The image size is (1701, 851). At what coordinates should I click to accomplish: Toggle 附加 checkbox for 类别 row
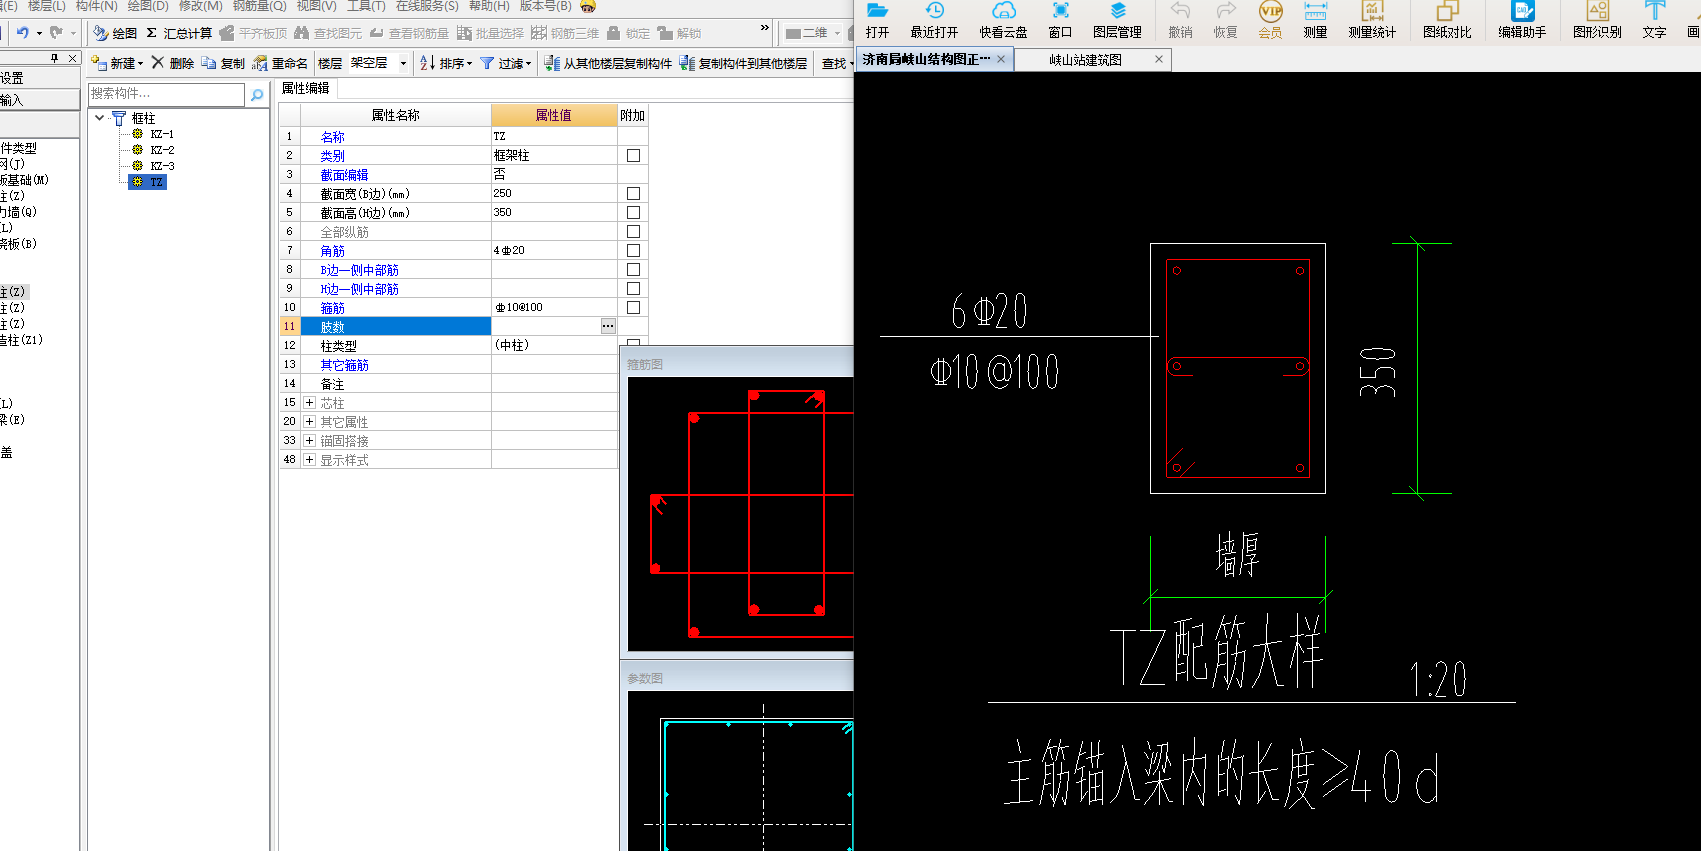tap(633, 155)
